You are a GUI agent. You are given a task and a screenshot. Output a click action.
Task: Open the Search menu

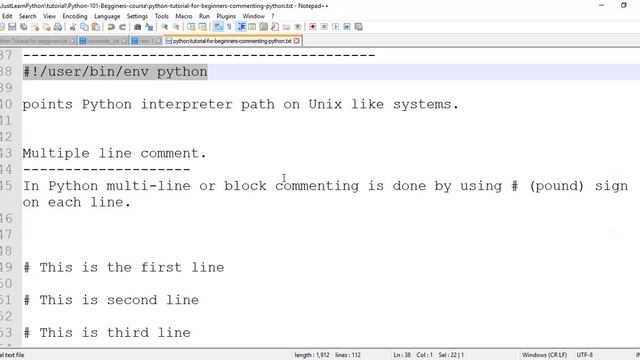28,16
